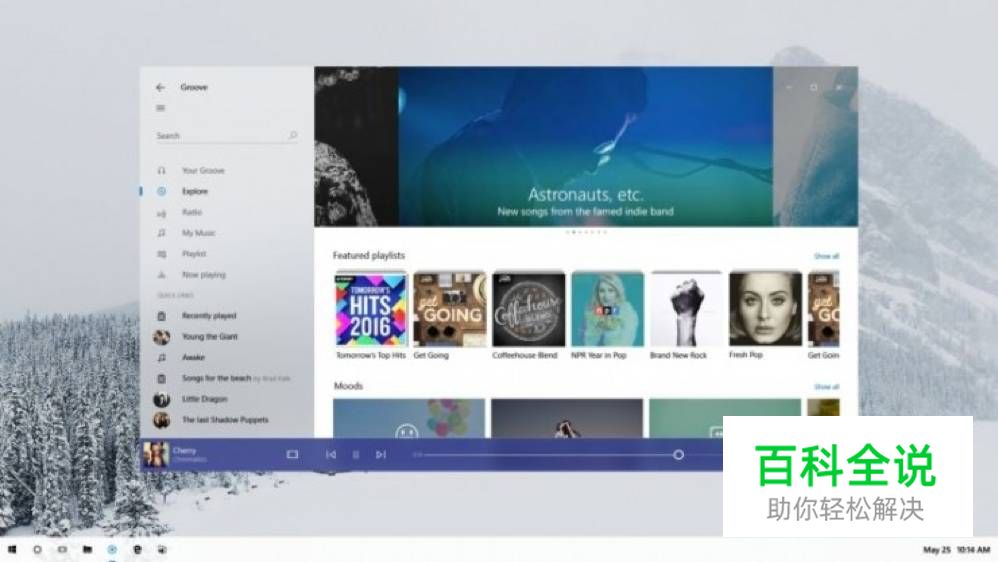998x562 pixels.
Task: Skip to the previous track
Action: pyautogui.click(x=331, y=454)
